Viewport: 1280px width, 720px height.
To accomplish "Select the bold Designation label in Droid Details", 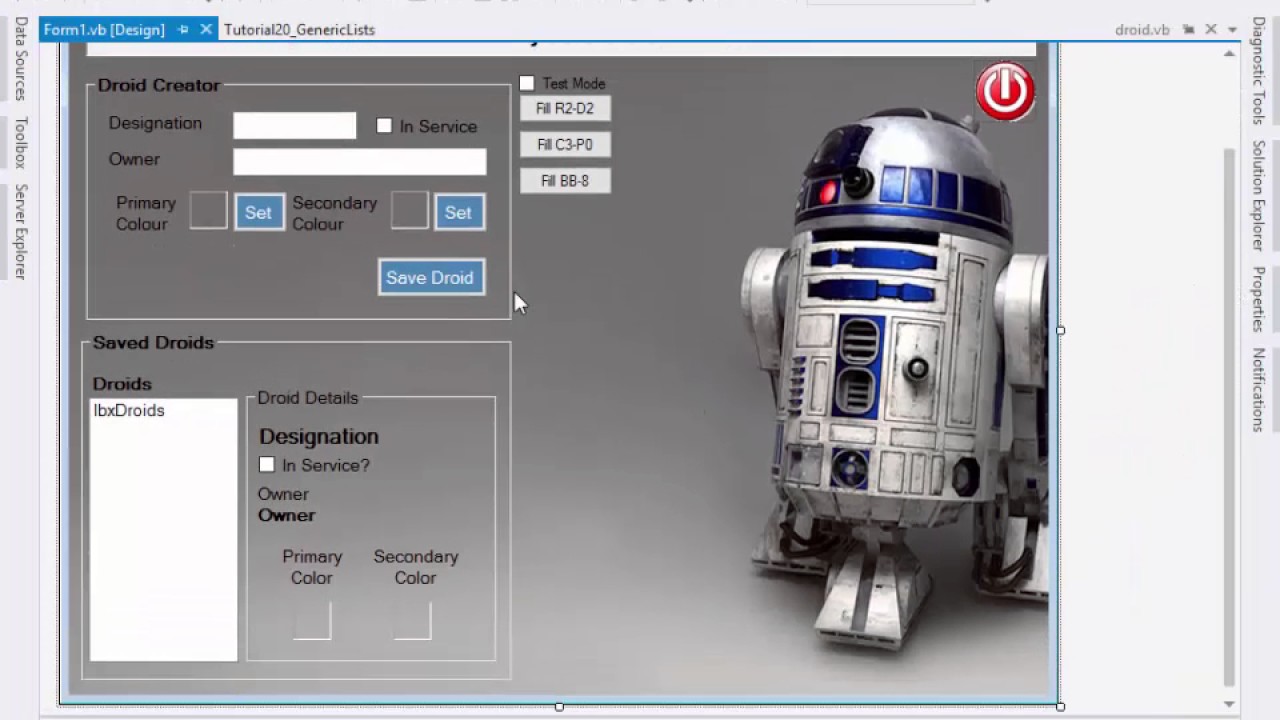I will point(319,436).
